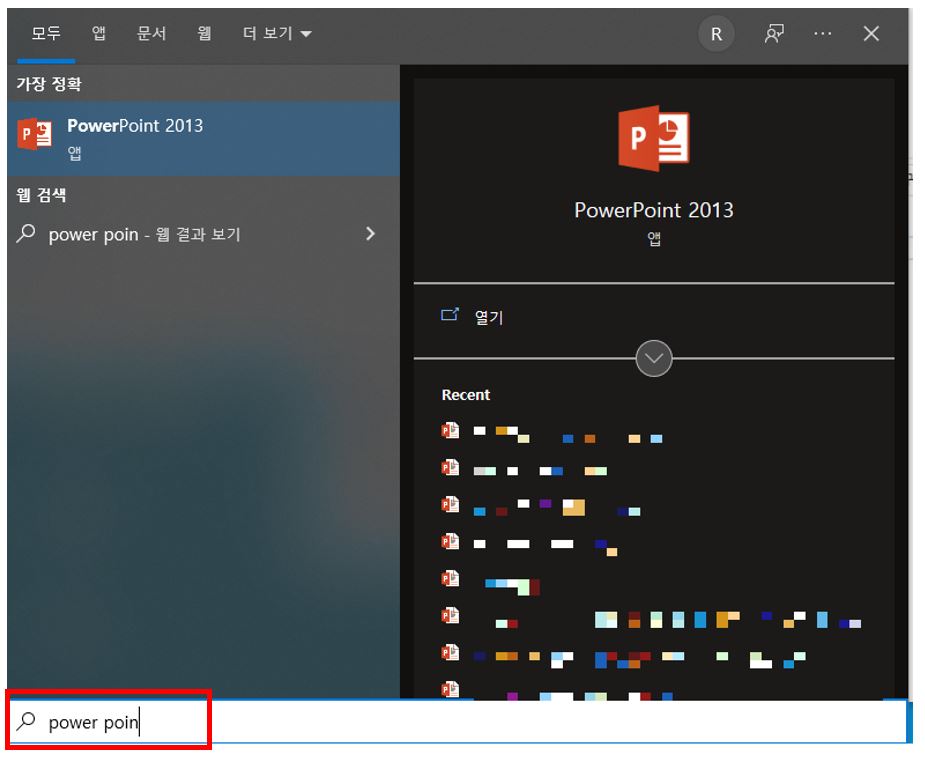Click the search box containing power poin
The width and height of the screenshot is (925, 764).
click(x=459, y=722)
